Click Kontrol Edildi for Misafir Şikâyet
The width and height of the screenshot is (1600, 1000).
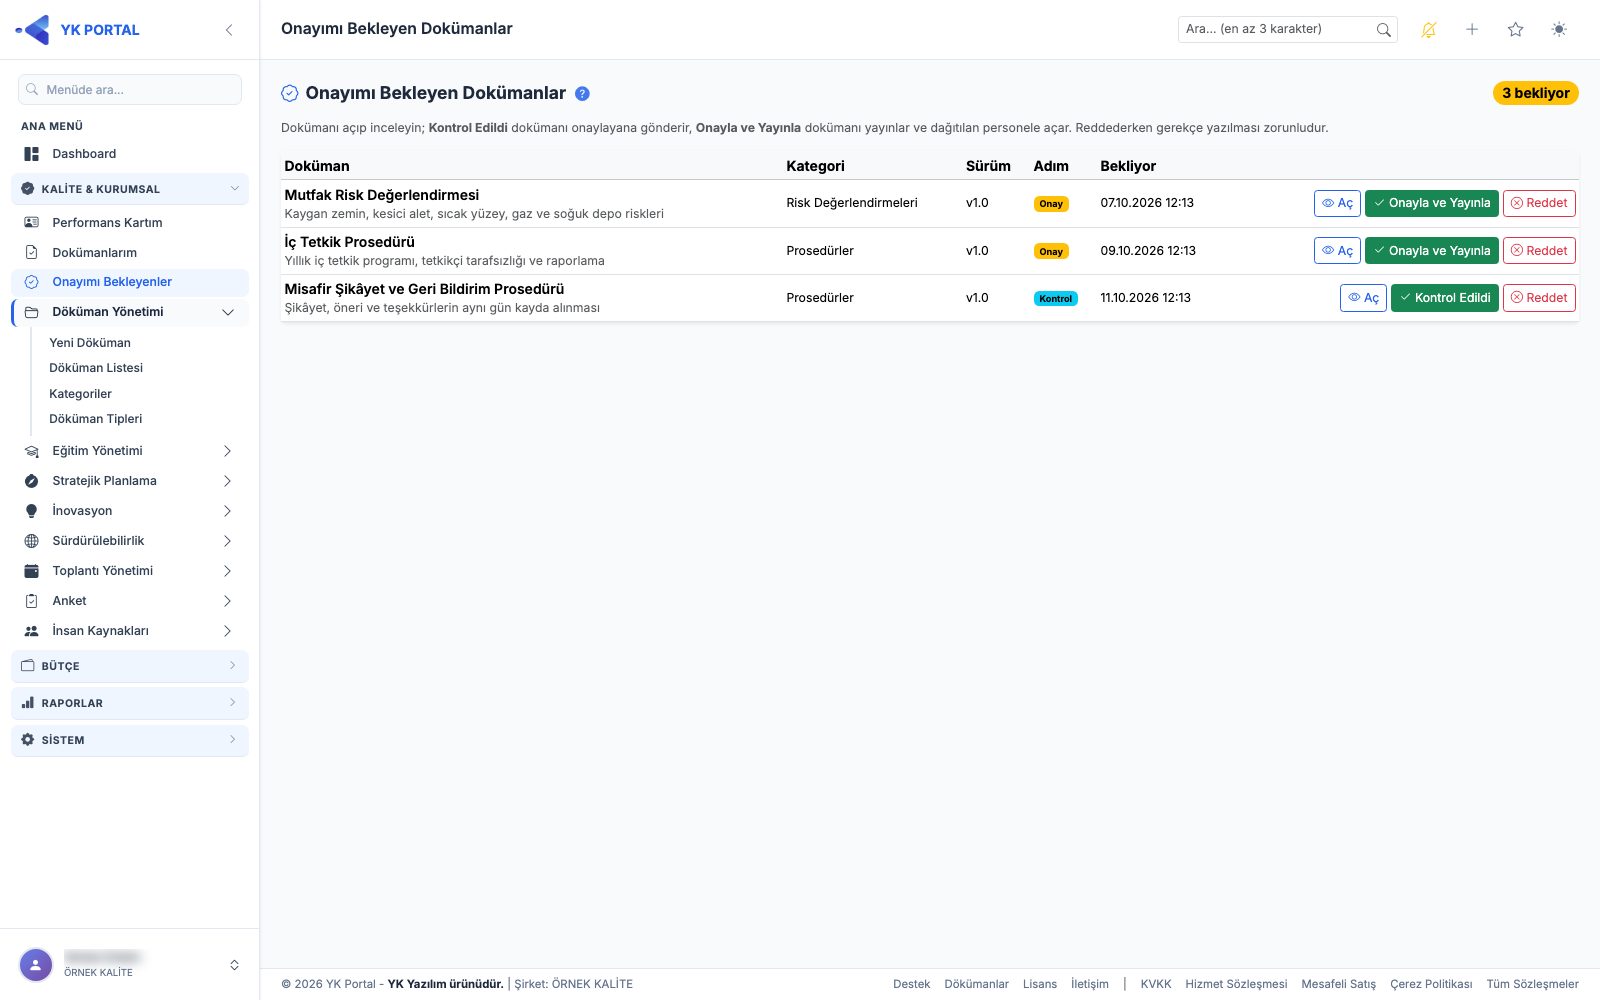(x=1444, y=298)
